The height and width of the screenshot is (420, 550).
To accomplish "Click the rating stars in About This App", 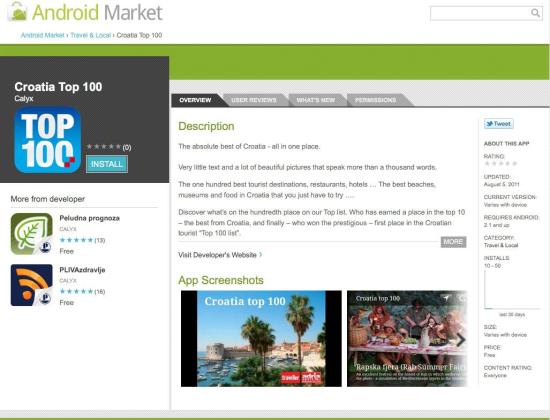I will [501, 164].
